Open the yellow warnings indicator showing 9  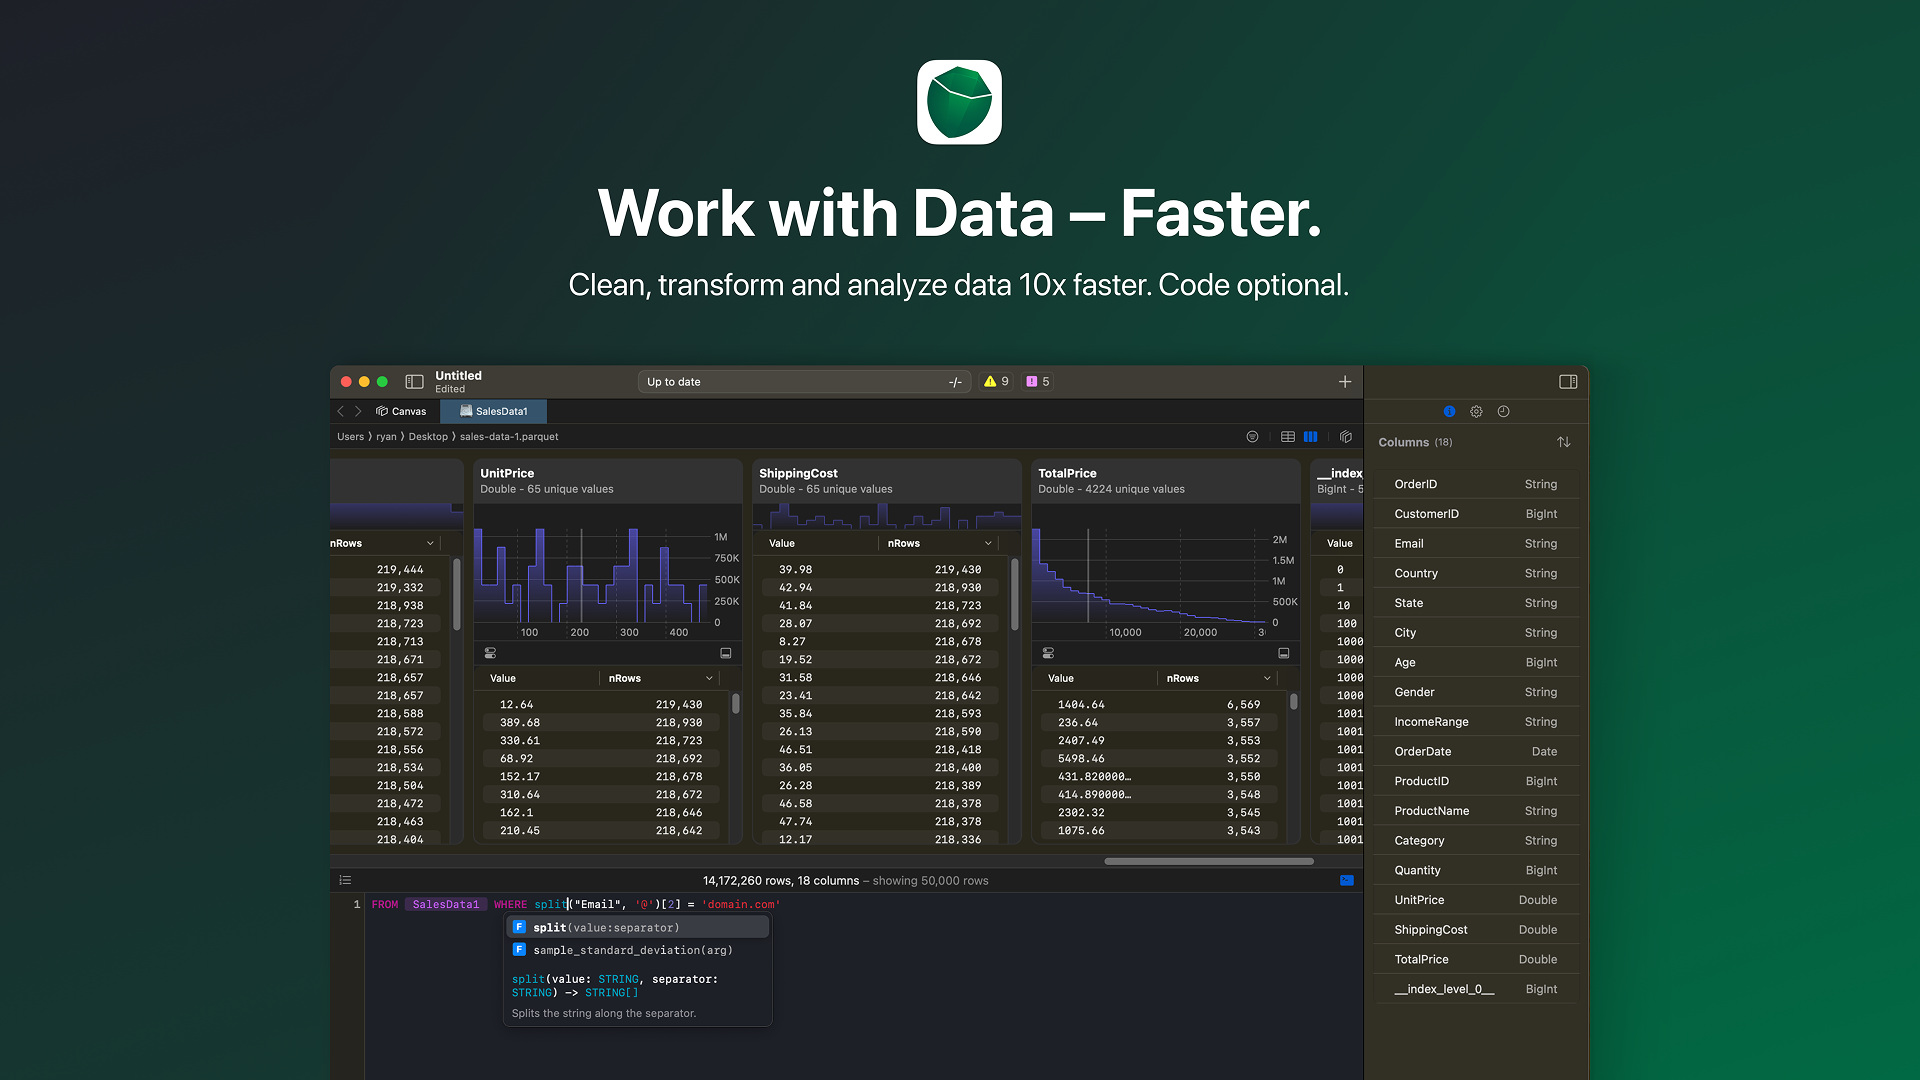996,382
